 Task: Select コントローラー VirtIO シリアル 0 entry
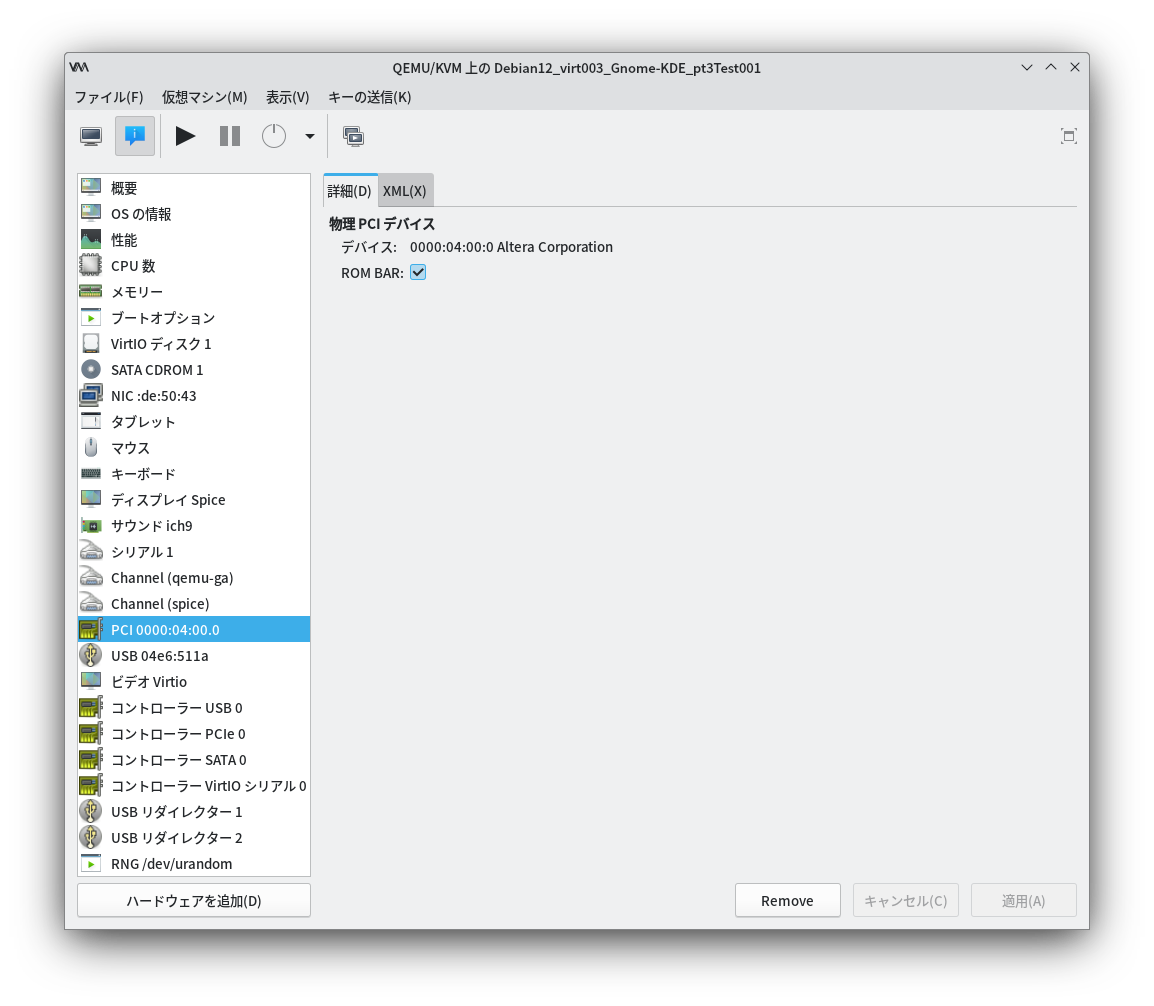pyautogui.click(x=194, y=785)
